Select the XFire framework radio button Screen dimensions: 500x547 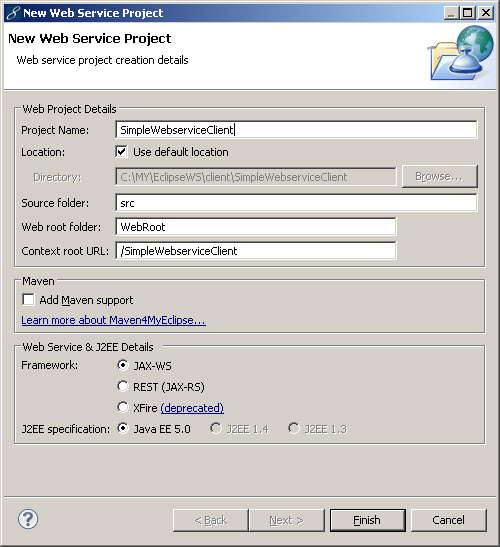pos(122,407)
